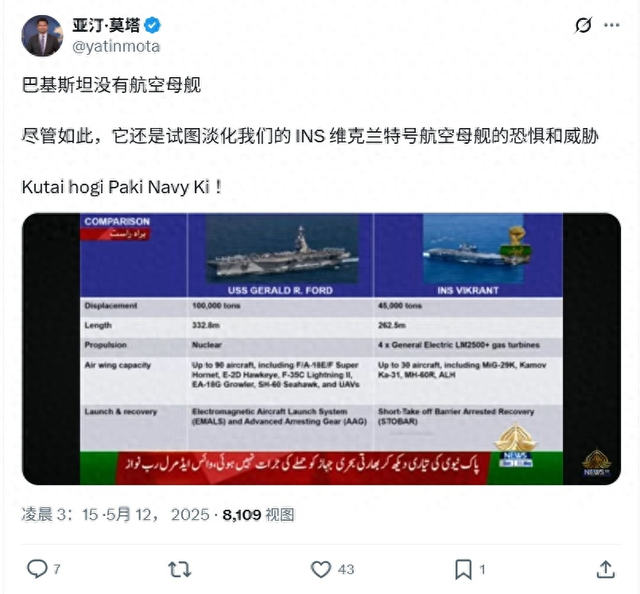
Task: Click the post timestamp 5月 12, 2025
Action: point(158,514)
